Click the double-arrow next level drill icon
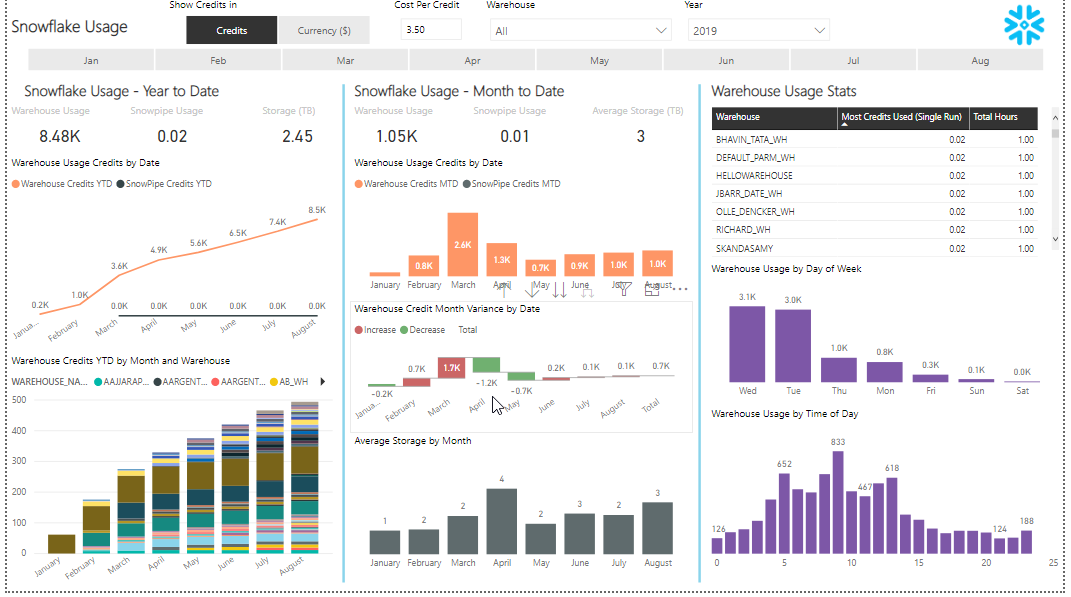1071x597 pixels. (x=559, y=290)
